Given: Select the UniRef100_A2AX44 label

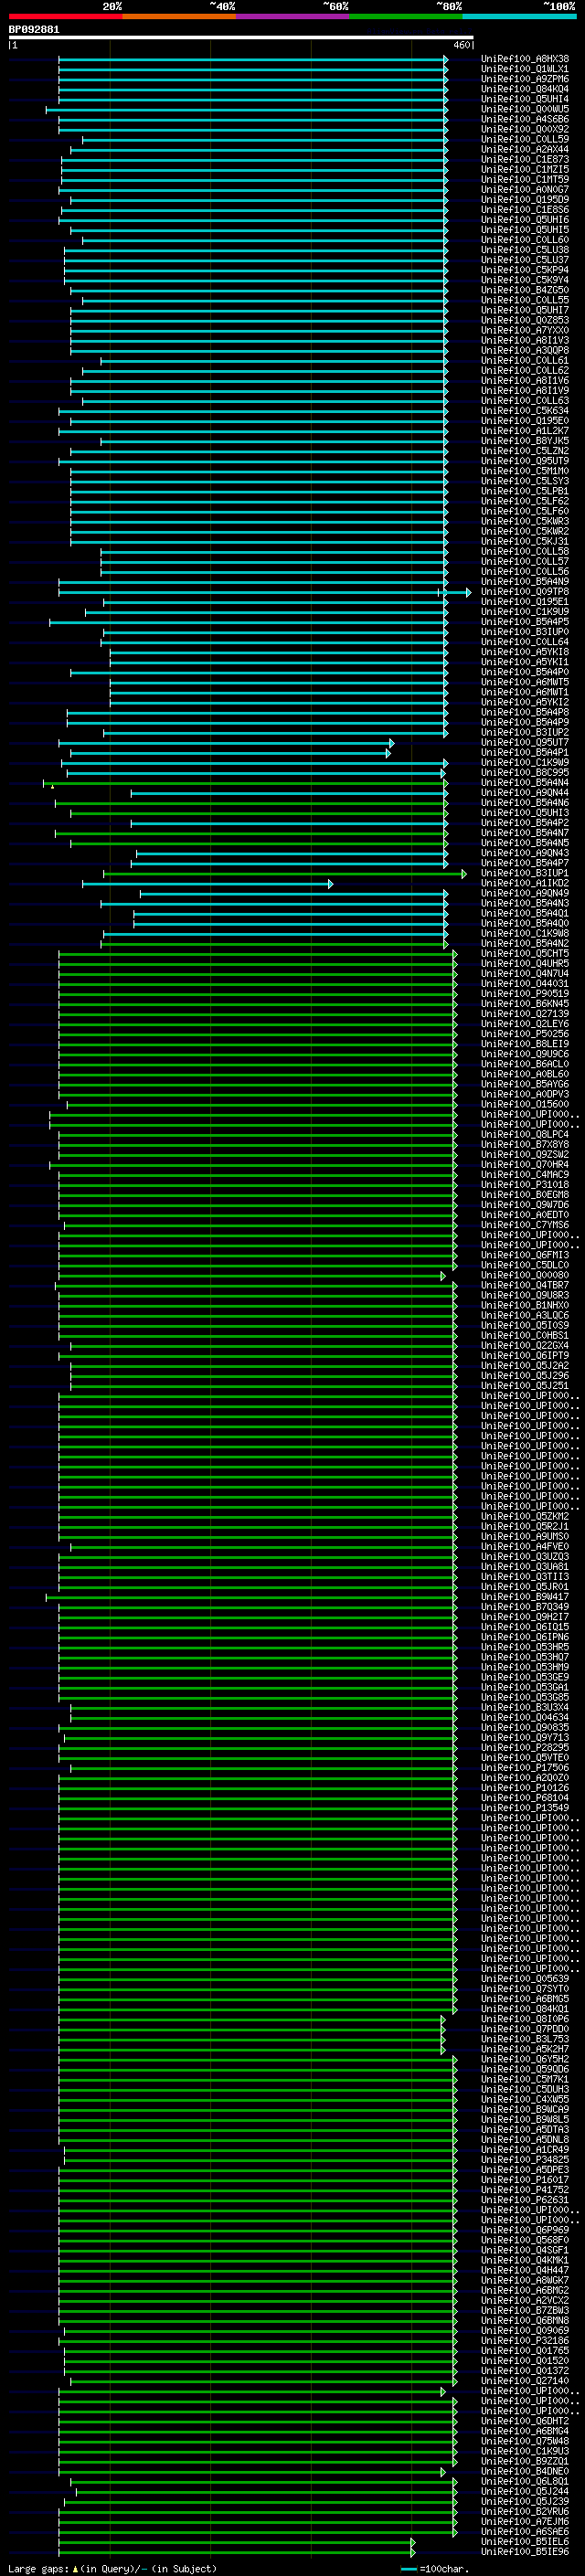Looking at the screenshot, I should tap(524, 149).
